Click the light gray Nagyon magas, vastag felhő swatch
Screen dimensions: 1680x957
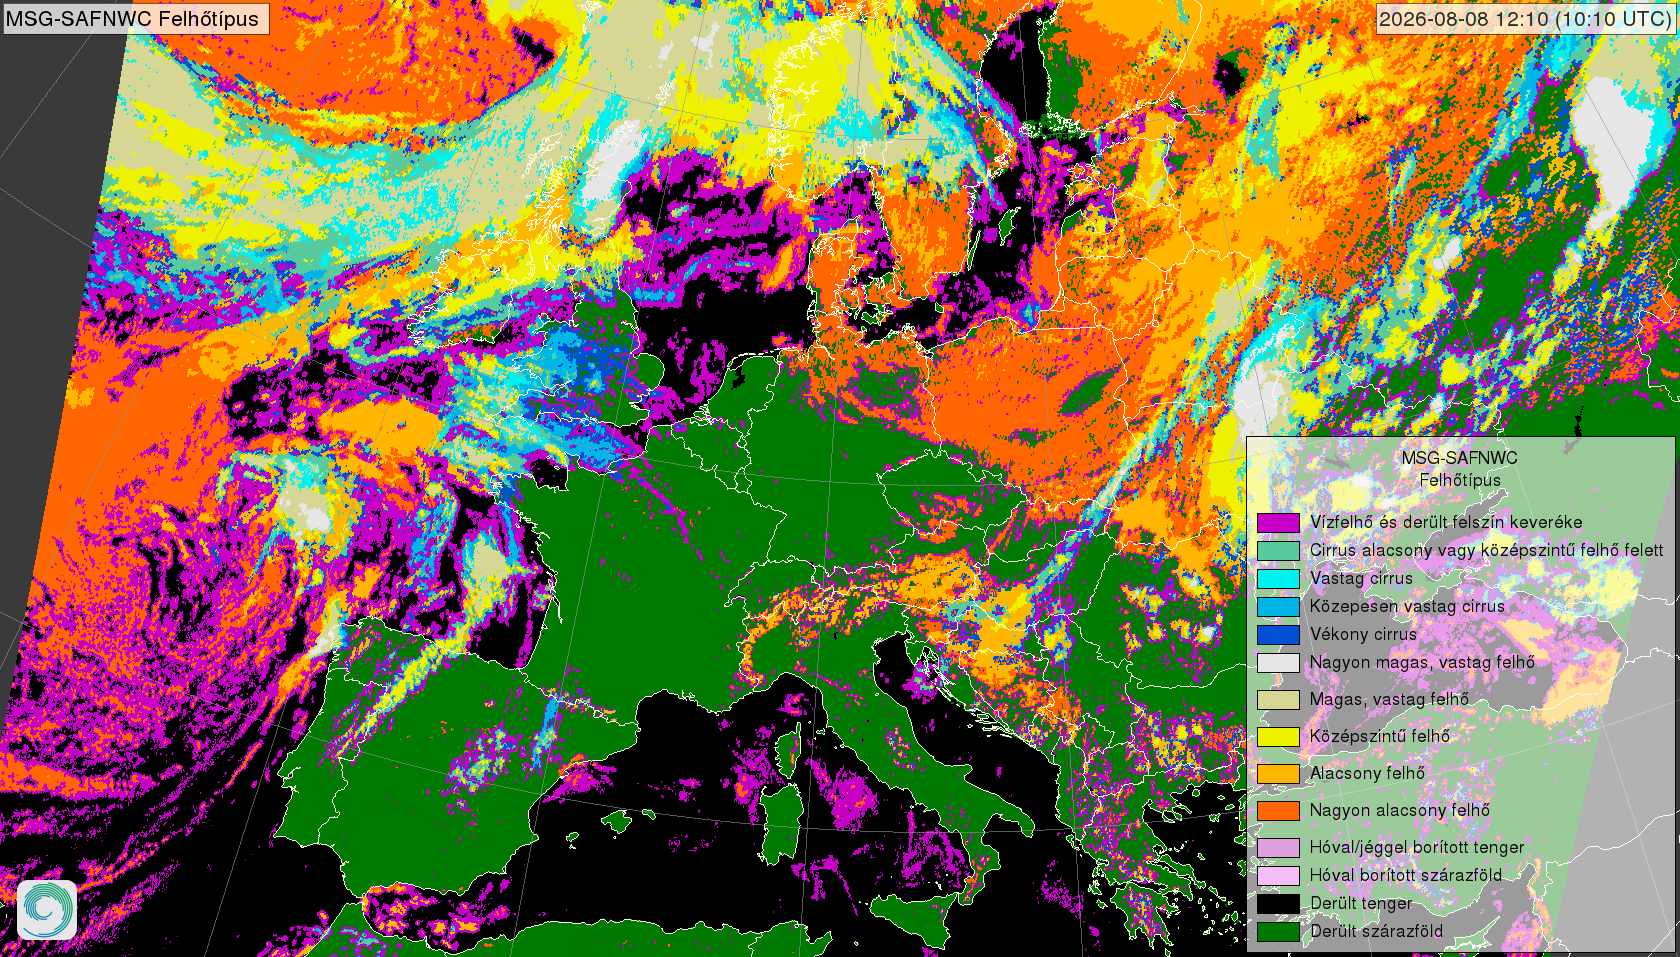[1278, 662]
